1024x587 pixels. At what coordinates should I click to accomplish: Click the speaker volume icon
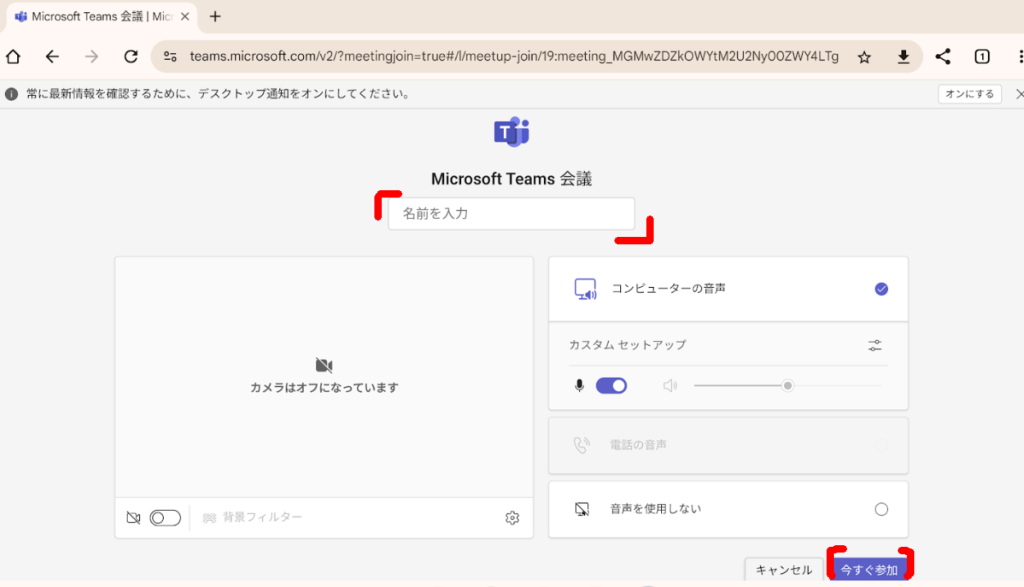tap(670, 386)
